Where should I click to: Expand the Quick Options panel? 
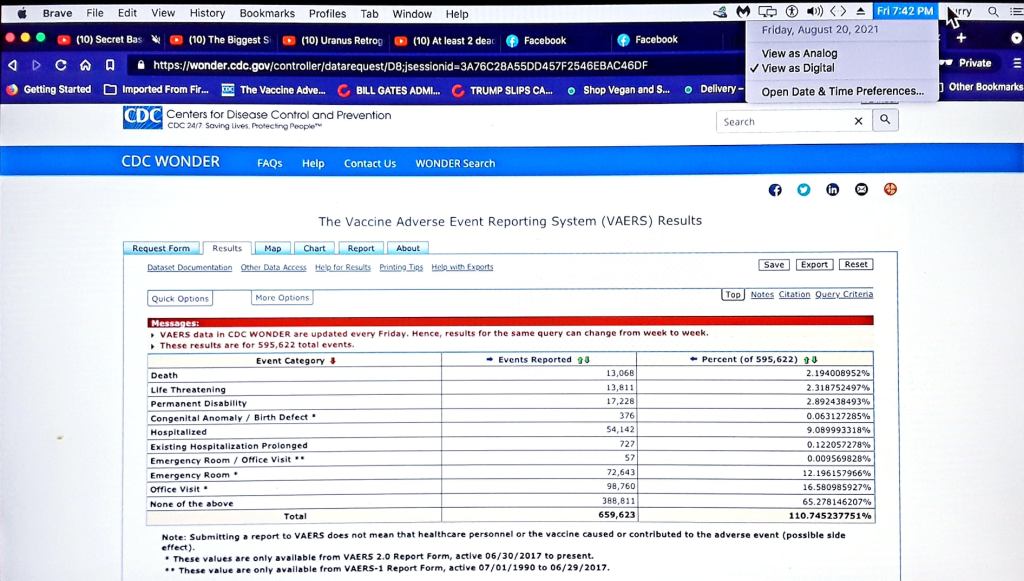(x=180, y=298)
